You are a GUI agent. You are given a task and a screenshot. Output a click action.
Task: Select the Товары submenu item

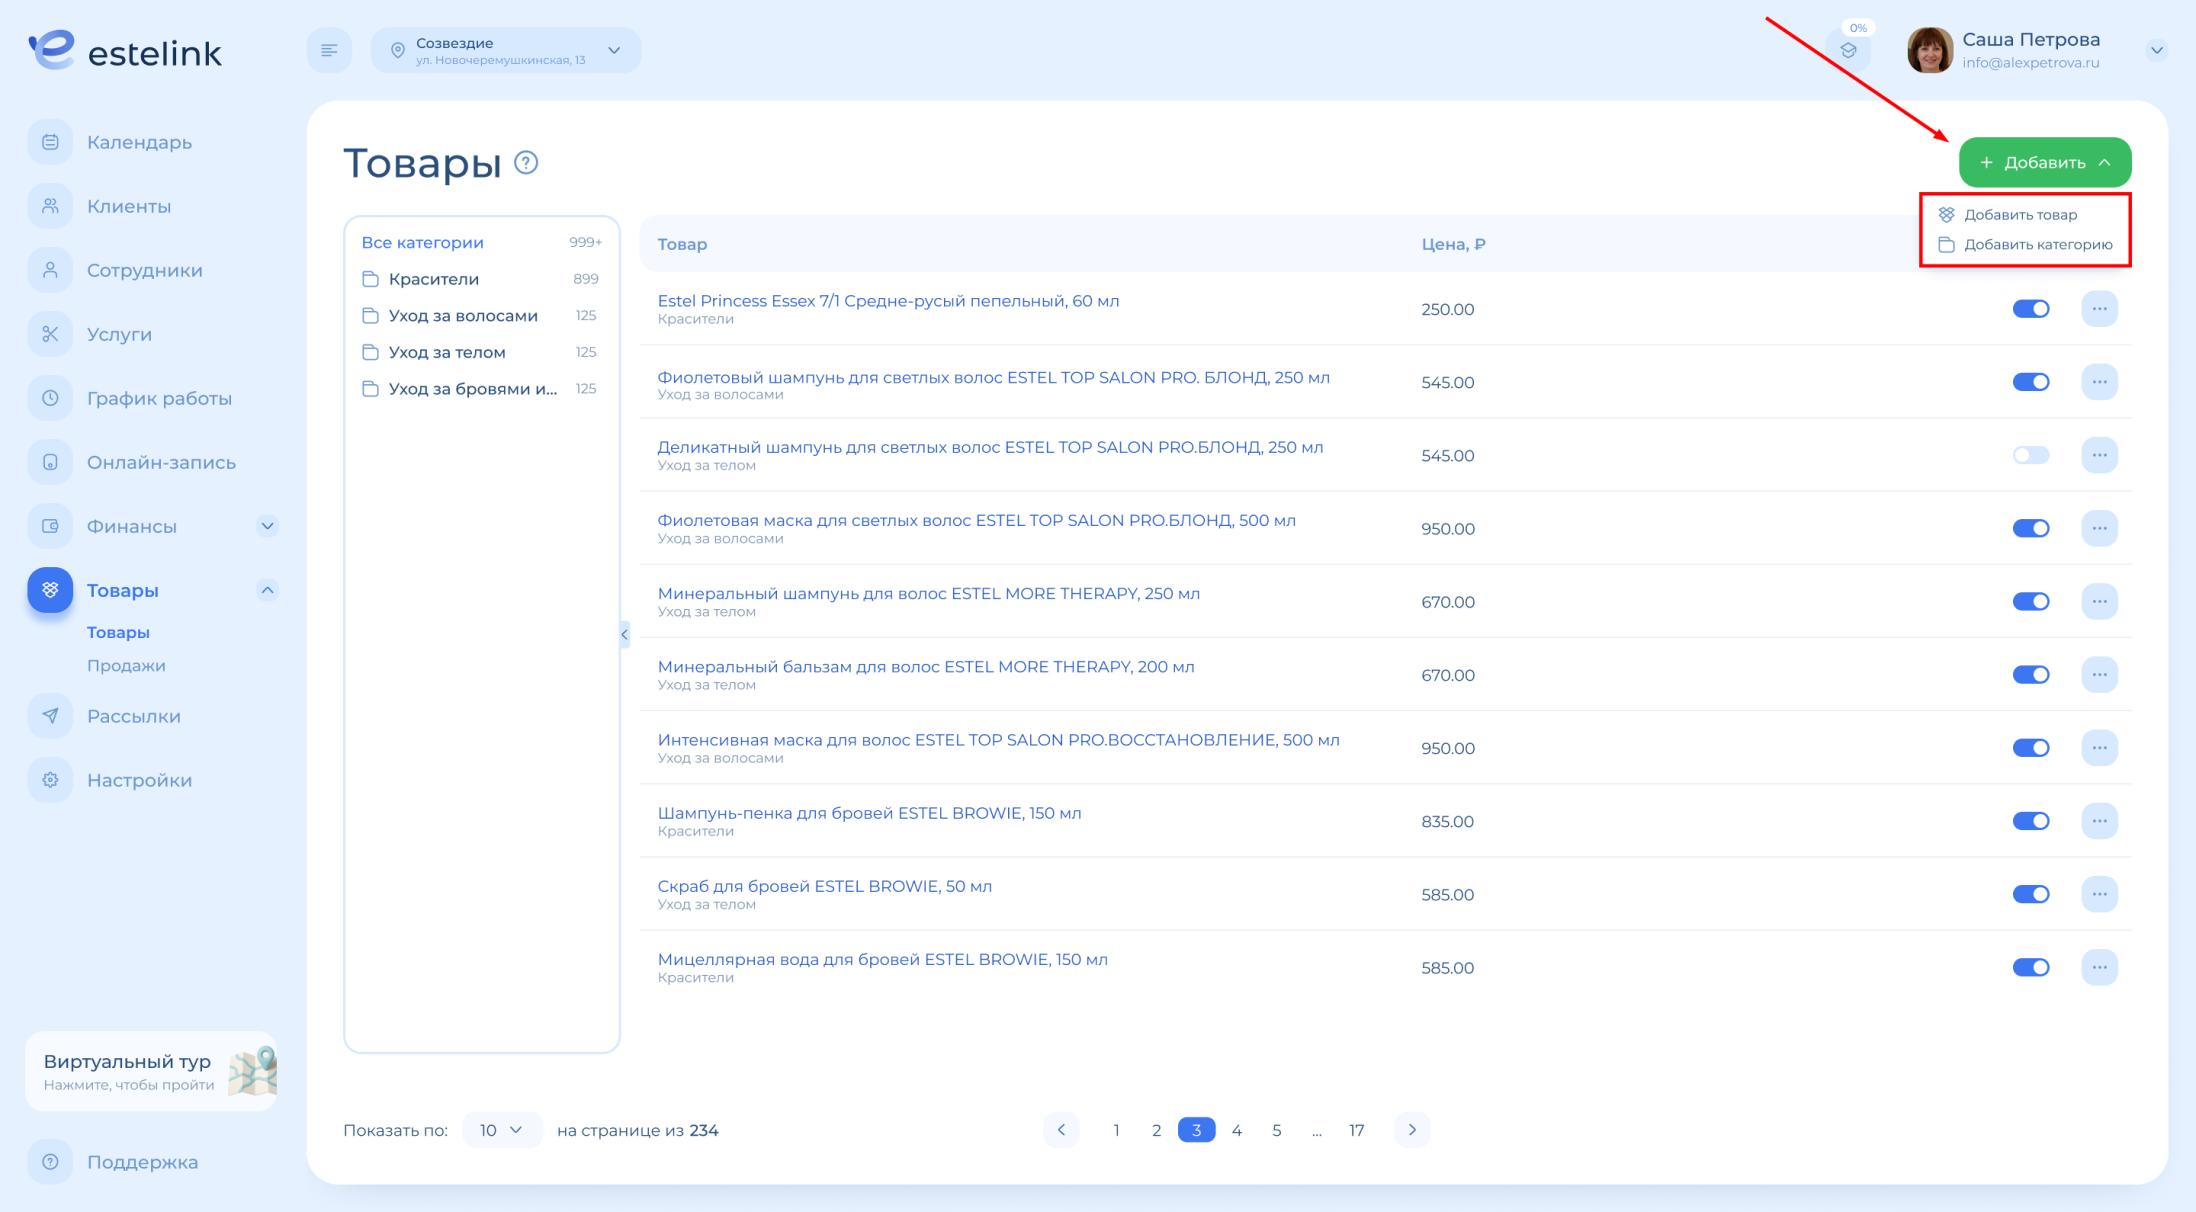(x=118, y=632)
